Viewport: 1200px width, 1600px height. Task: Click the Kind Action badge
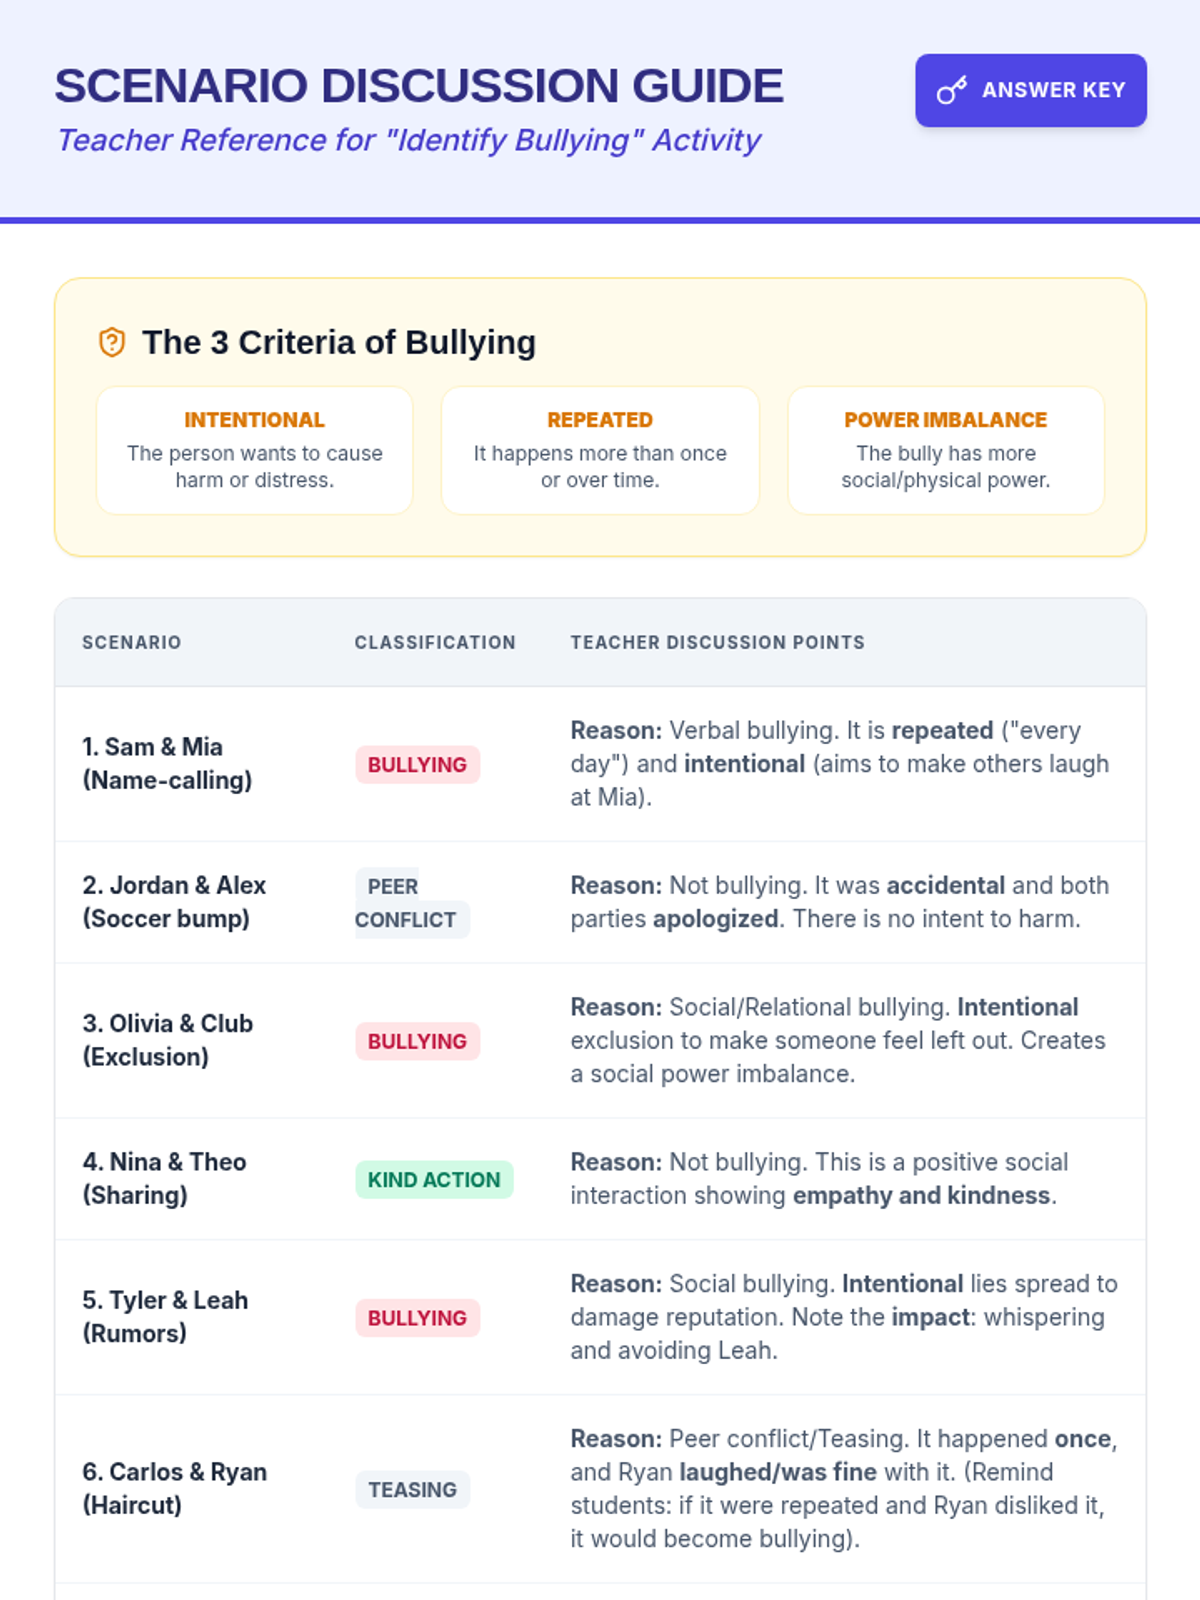(434, 1180)
